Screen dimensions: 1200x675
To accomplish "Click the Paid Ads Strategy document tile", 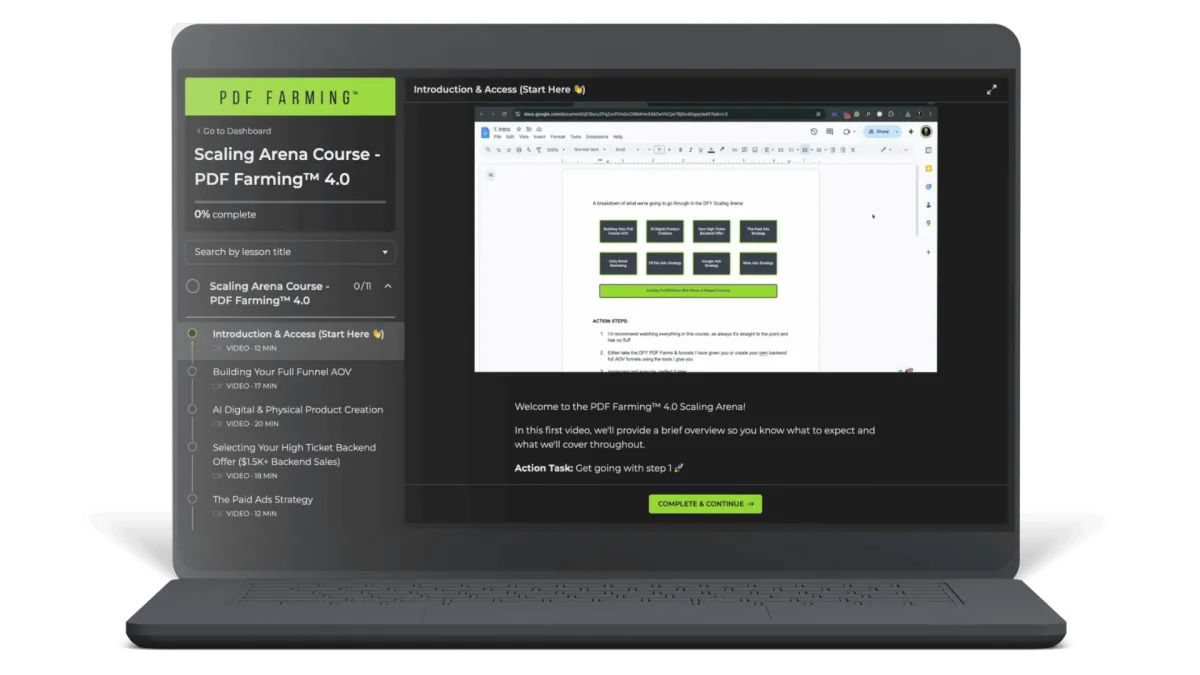I will coord(758,231).
